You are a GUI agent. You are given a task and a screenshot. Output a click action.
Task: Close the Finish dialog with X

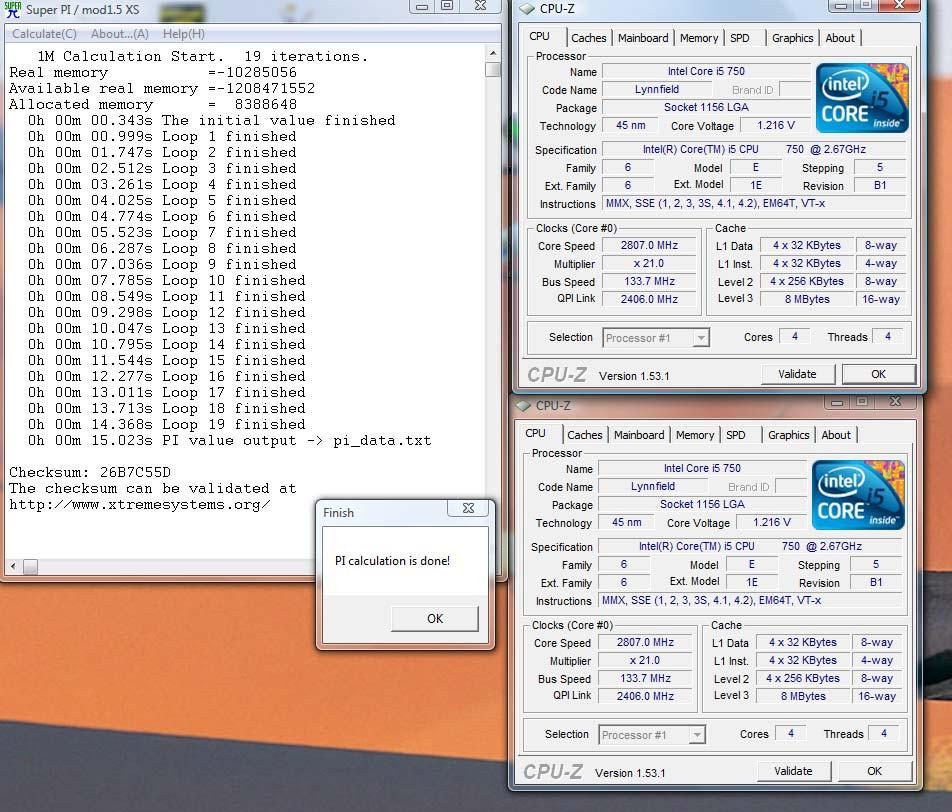coord(468,508)
